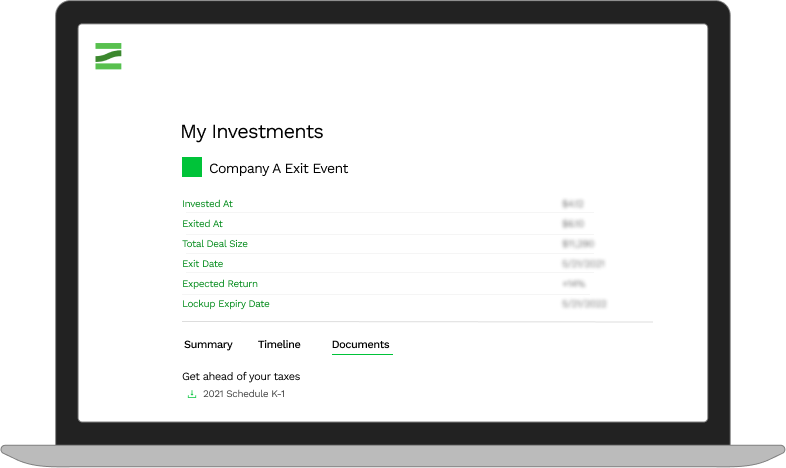
Task: Select the Exited At label
Action: (x=202, y=224)
